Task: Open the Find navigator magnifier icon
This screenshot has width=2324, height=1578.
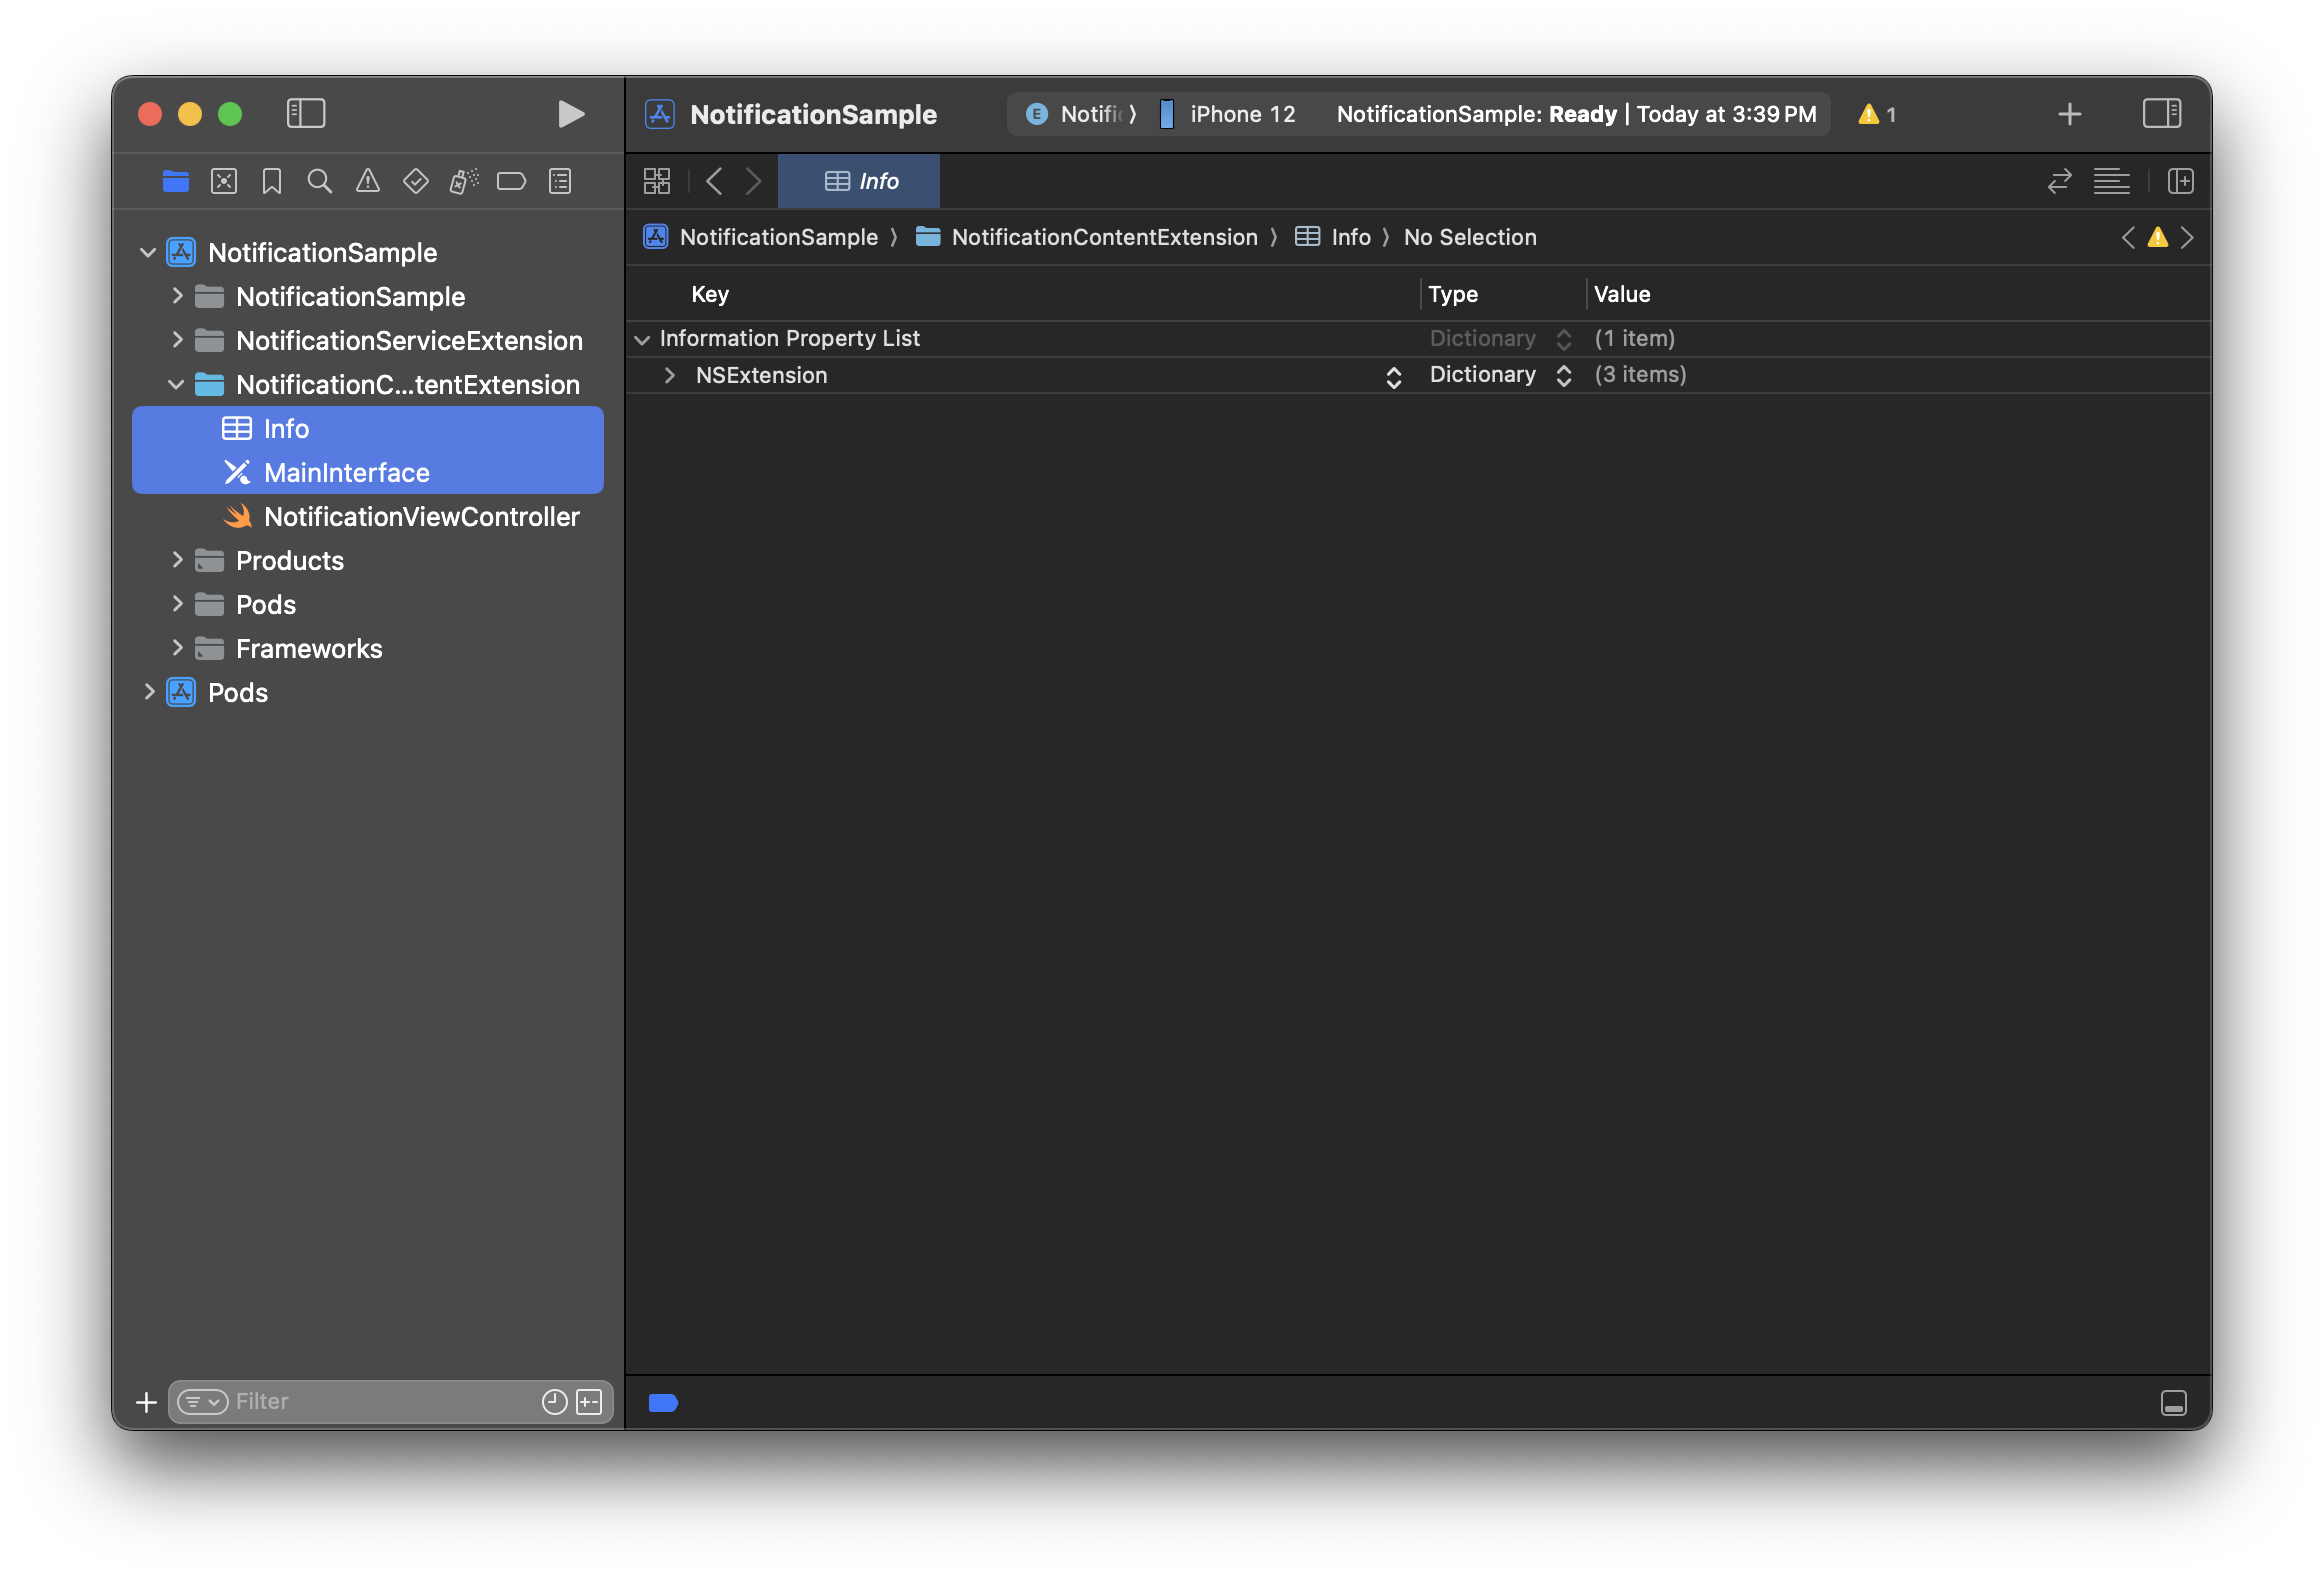Action: 319,181
